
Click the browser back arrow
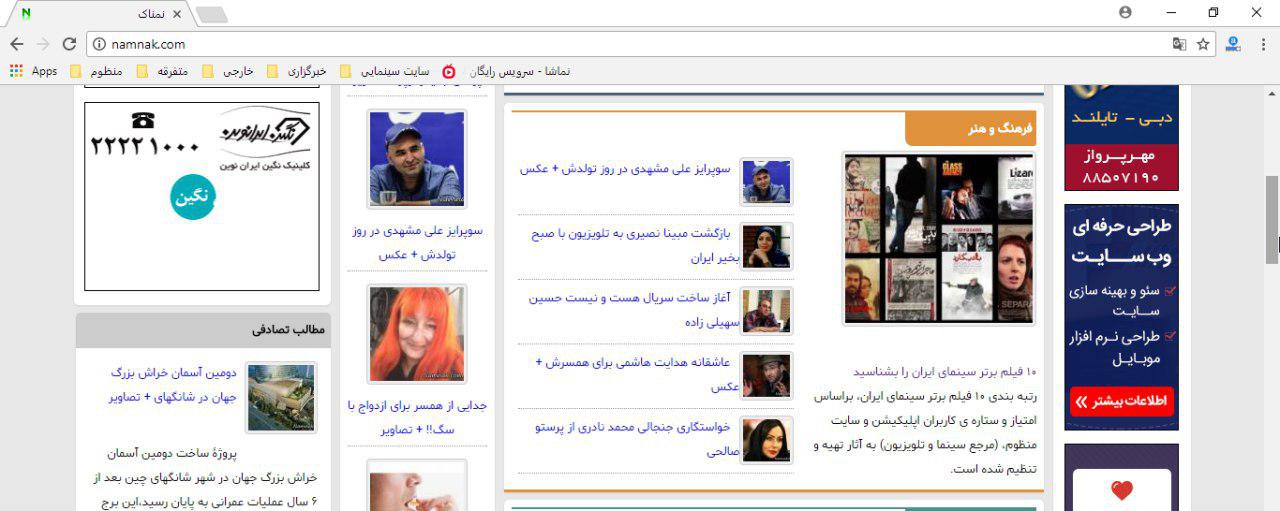(17, 44)
